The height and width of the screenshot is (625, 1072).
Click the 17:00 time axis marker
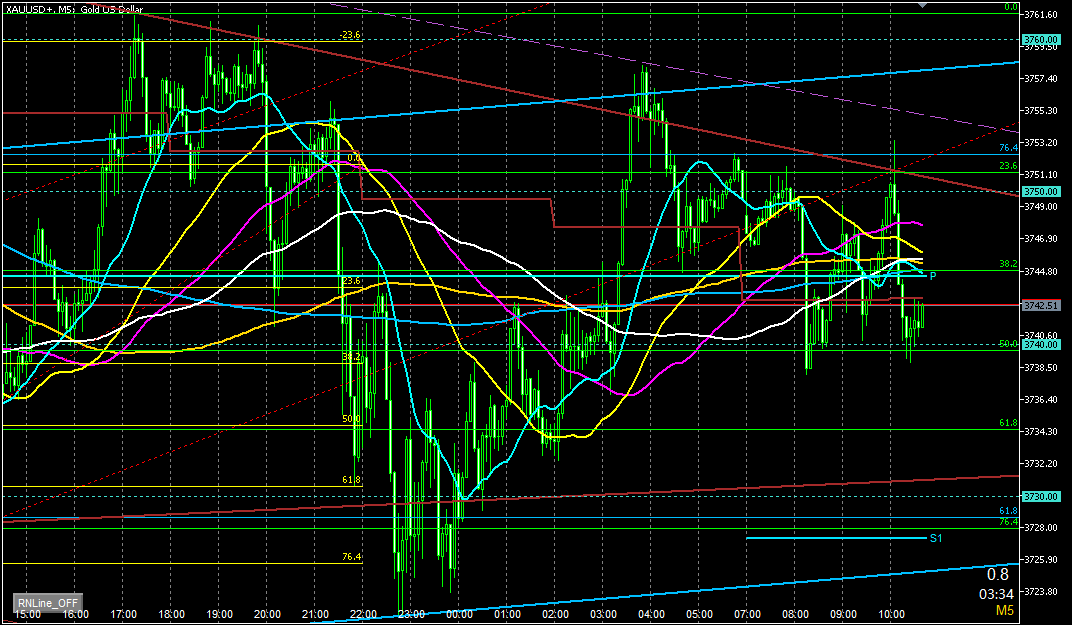tap(124, 614)
